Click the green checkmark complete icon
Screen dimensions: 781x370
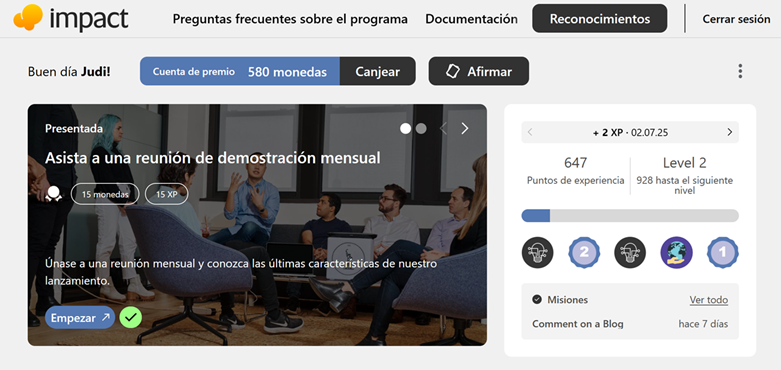[x=130, y=317]
